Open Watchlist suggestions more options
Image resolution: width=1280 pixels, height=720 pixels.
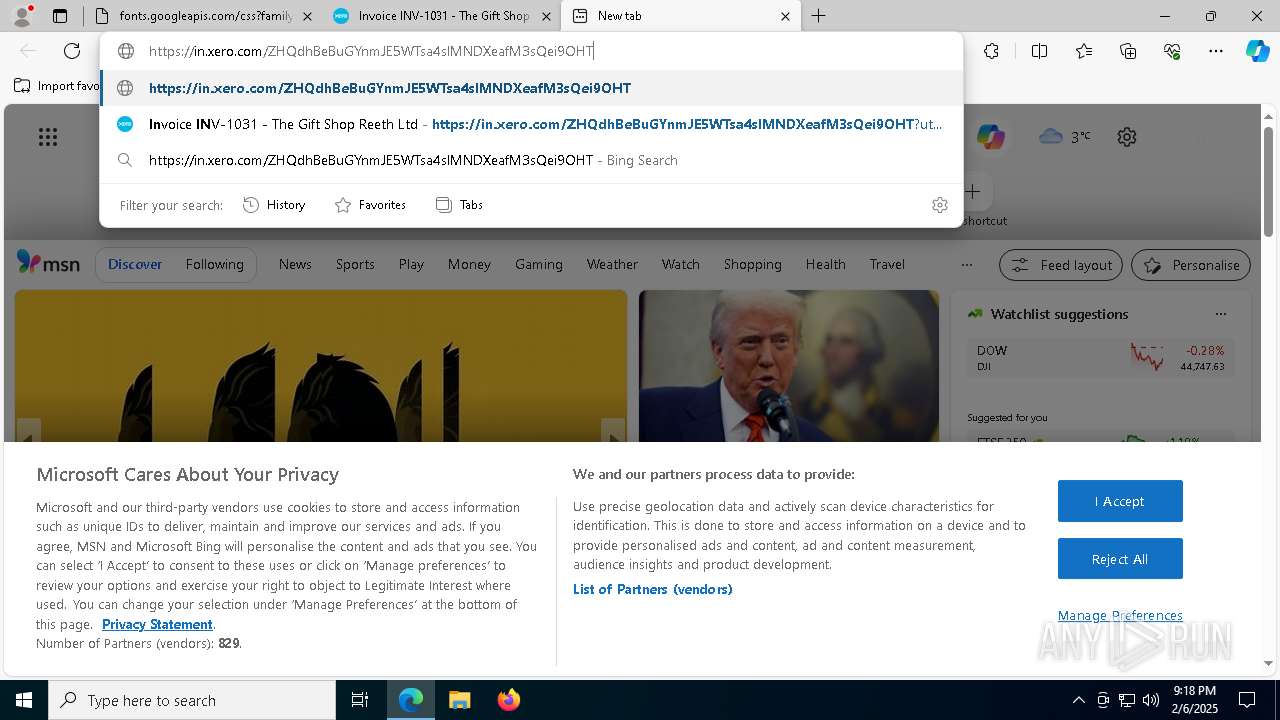click(x=1220, y=314)
